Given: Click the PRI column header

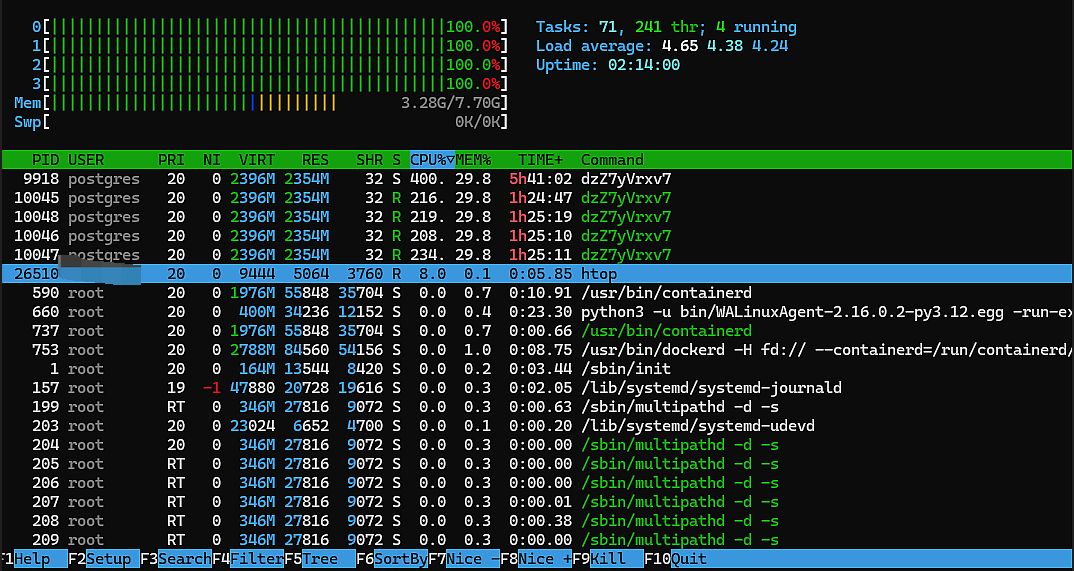Looking at the screenshot, I should click(x=171, y=160).
